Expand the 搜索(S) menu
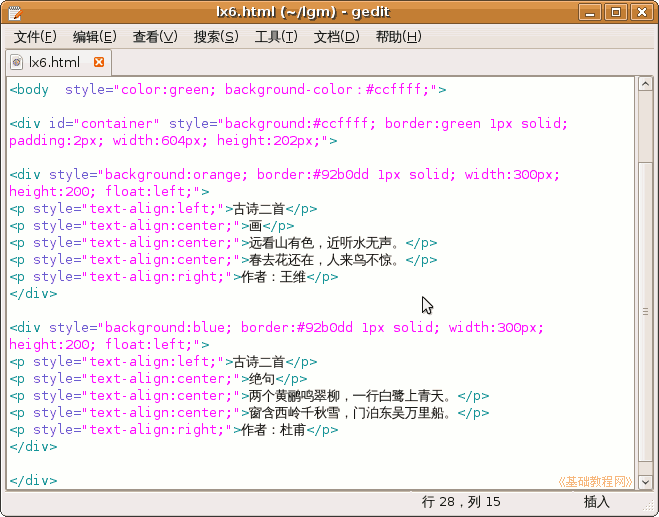 coord(216,37)
